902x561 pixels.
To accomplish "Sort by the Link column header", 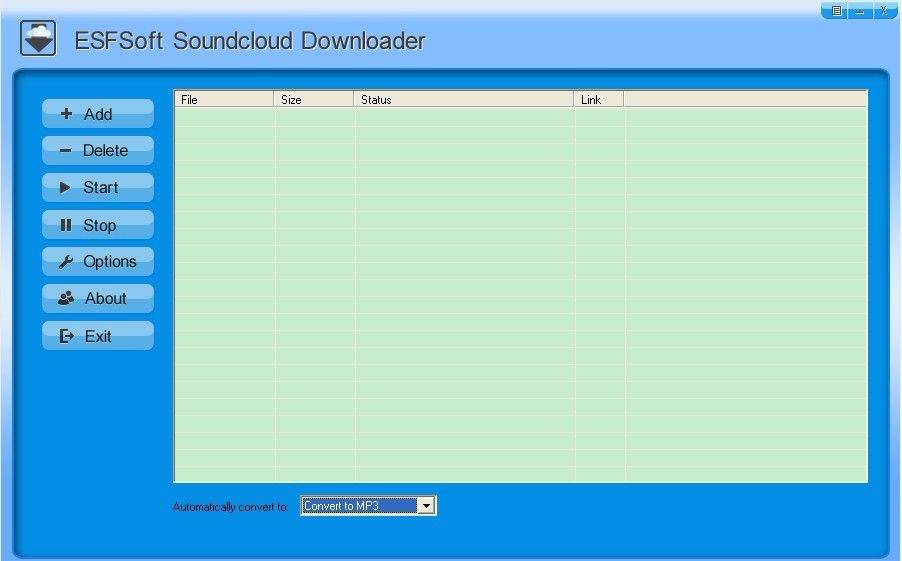I will [x=599, y=100].
